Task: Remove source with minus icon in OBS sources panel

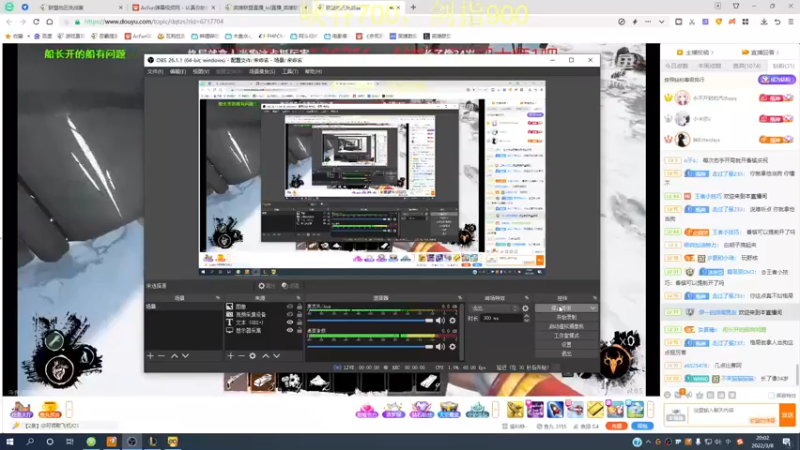Action: (x=241, y=356)
